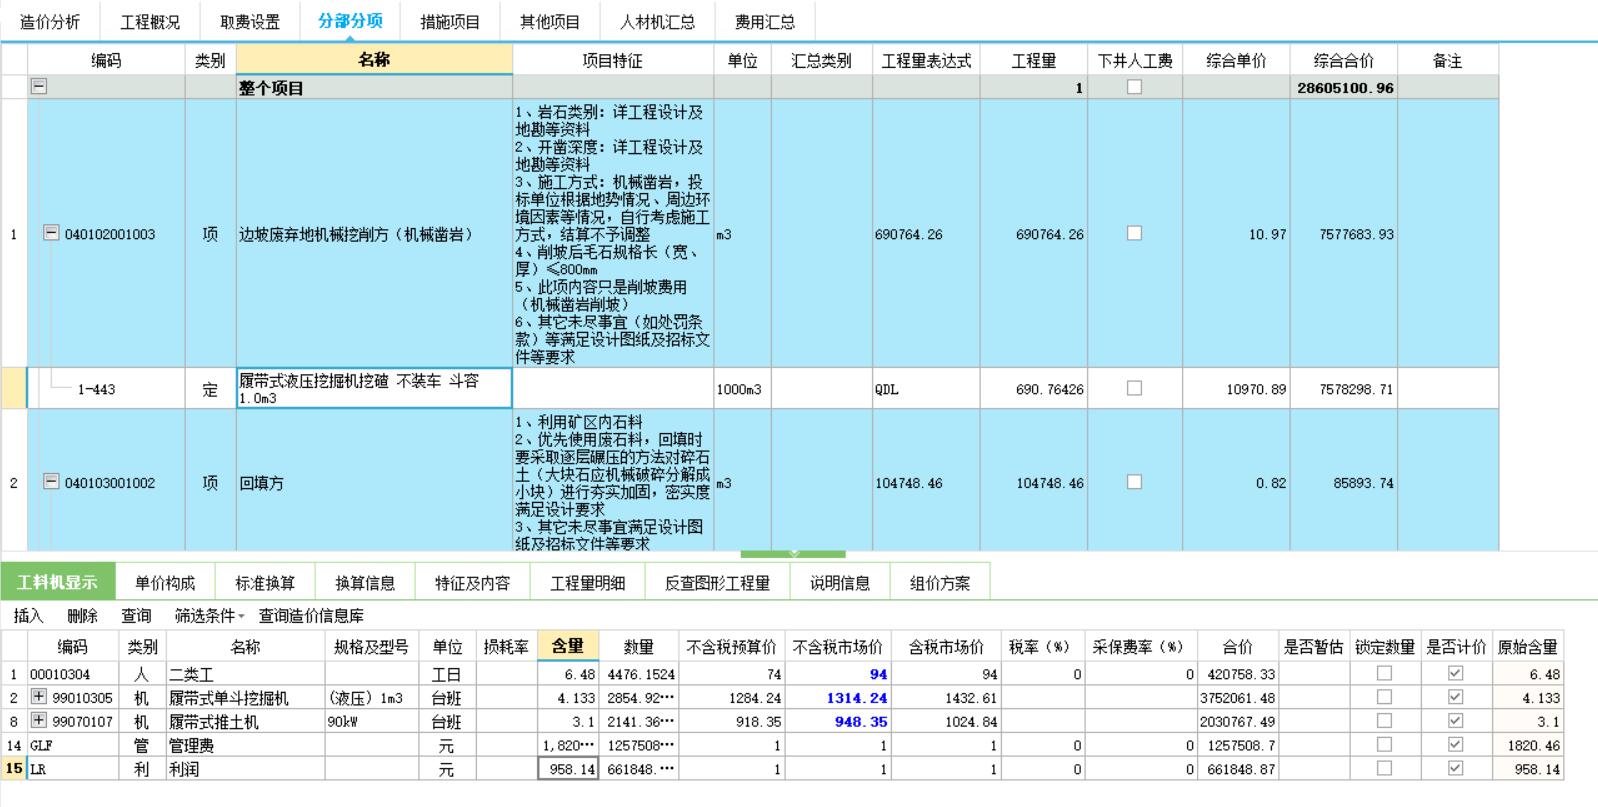
Task: Select 合价 cell 3752061.48
Action: (x=1237, y=697)
